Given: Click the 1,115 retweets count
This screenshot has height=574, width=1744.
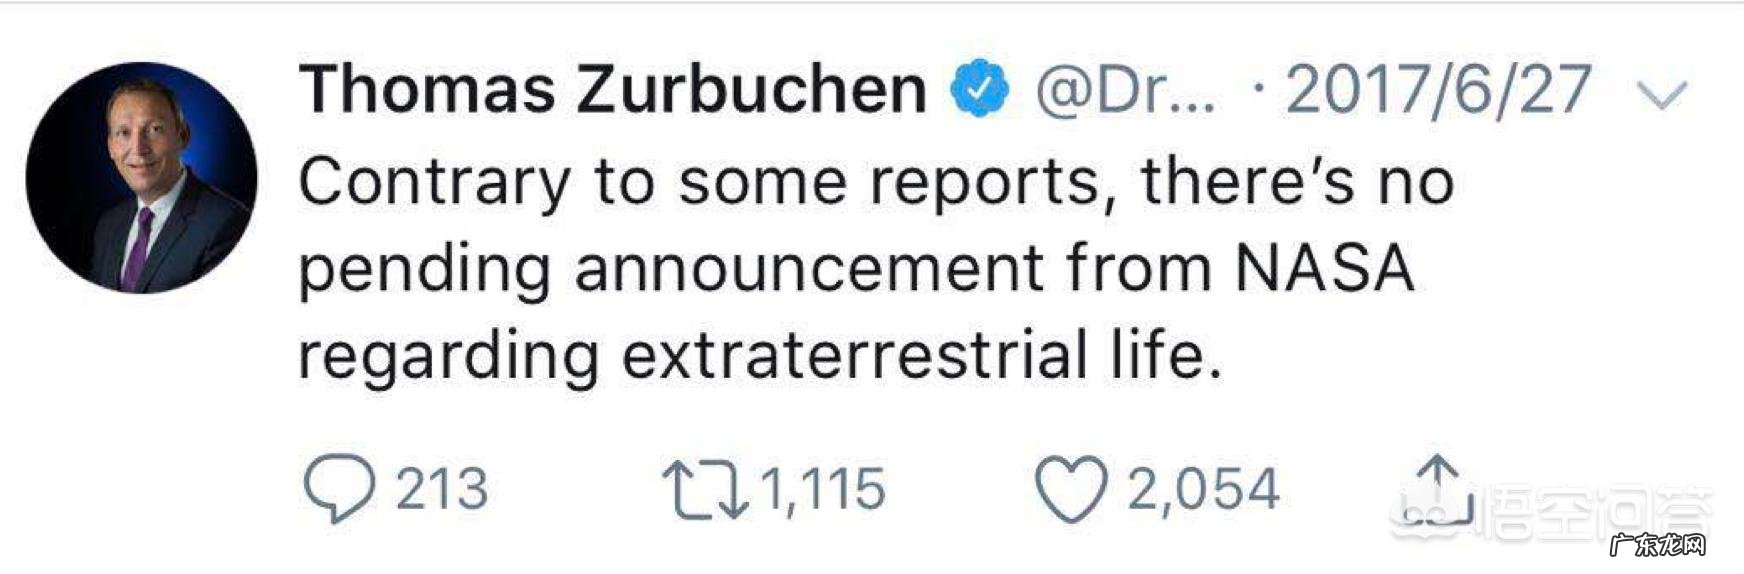Looking at the screenshot, I should pos(823,490).
